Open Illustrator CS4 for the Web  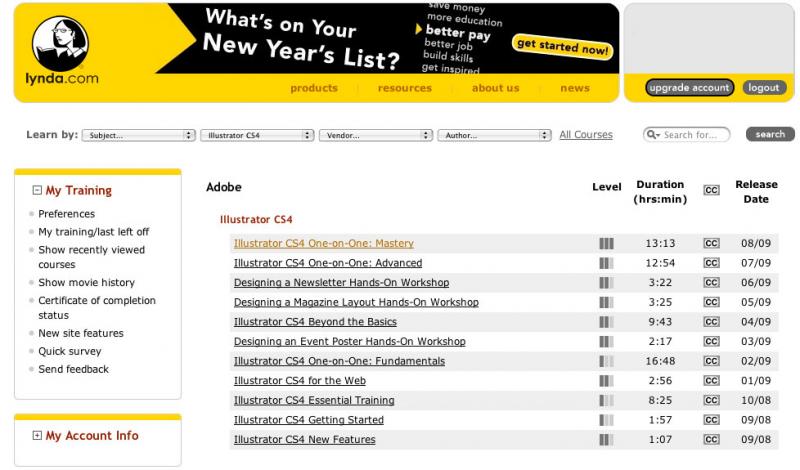[299, 381]
